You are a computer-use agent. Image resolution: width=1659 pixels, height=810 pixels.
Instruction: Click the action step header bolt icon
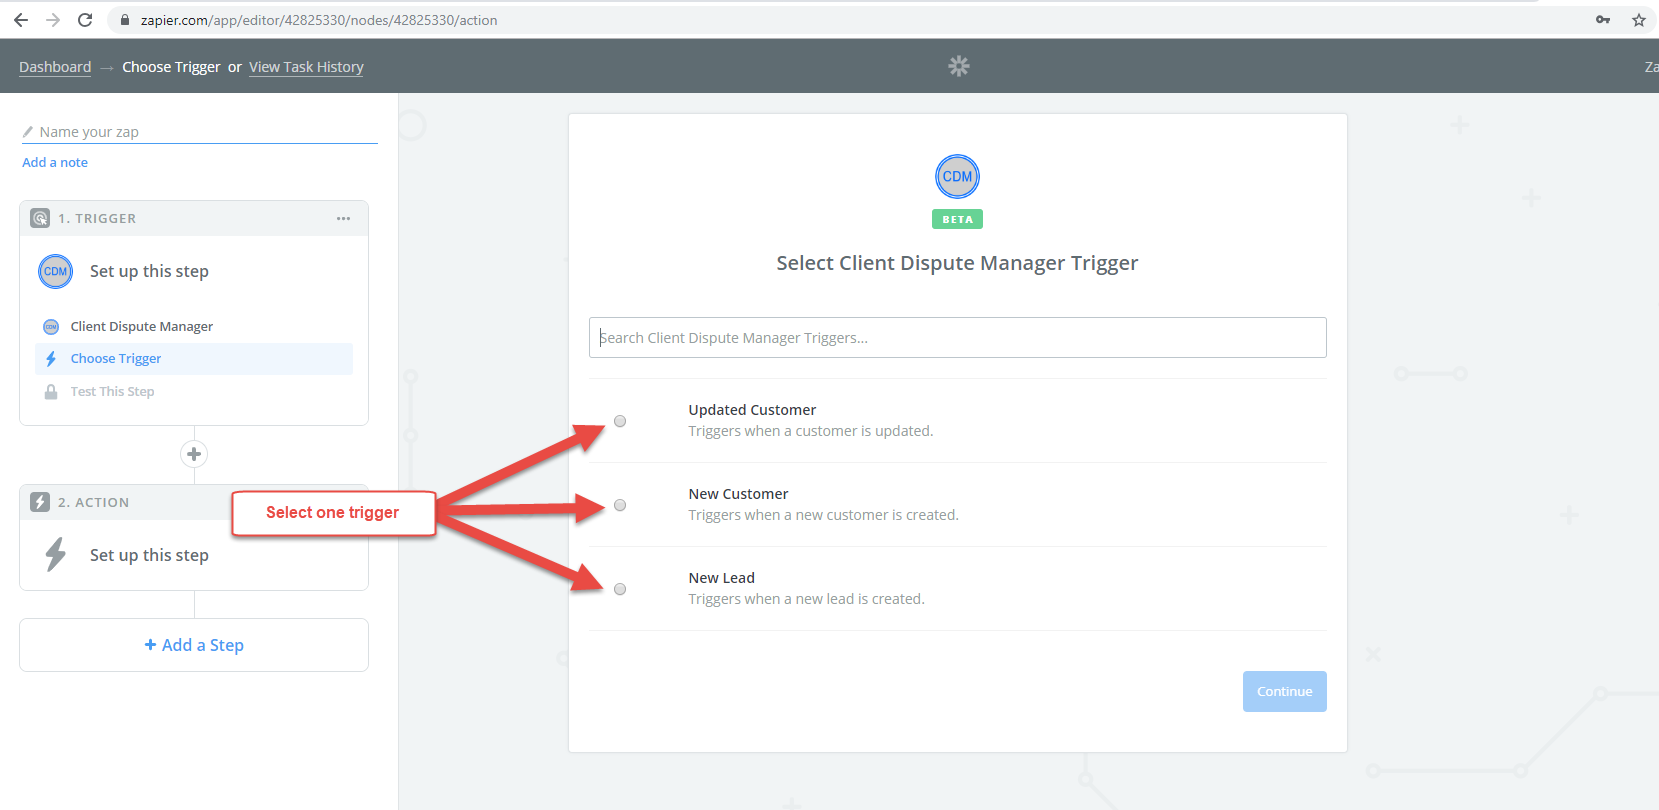[40, 502]
